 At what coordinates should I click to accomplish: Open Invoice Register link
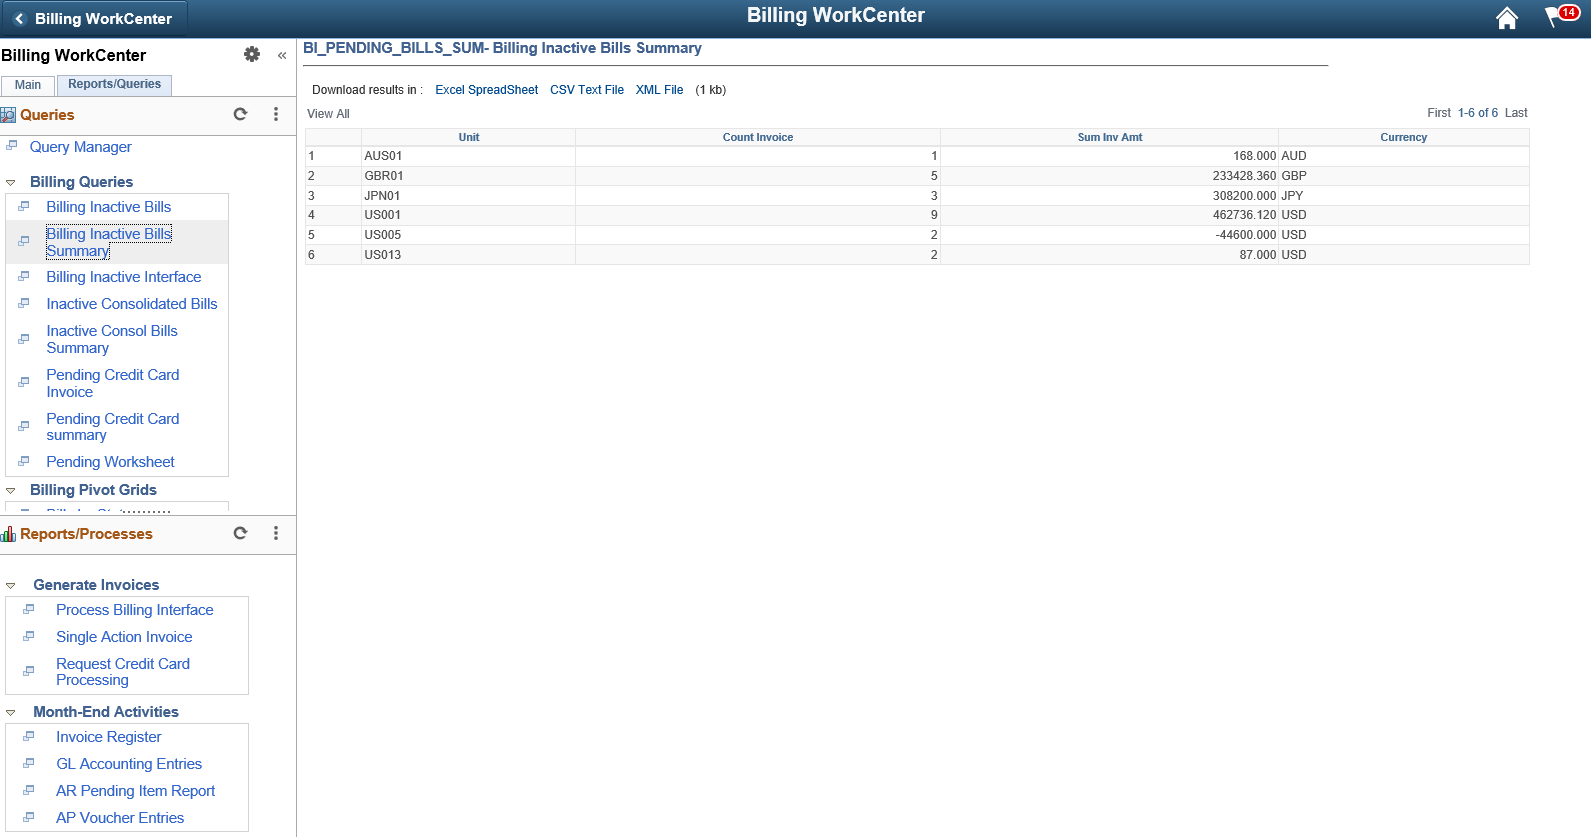109,737
